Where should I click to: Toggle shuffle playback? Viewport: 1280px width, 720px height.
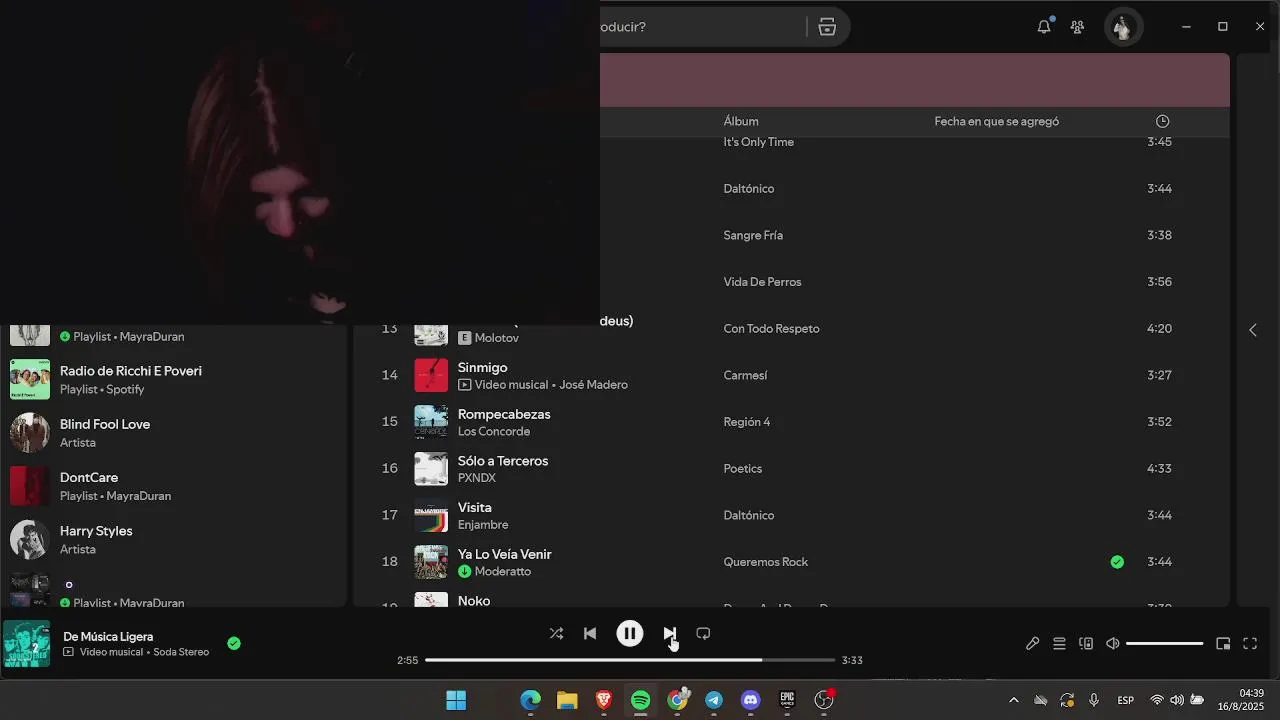click(x=556, y=633)
